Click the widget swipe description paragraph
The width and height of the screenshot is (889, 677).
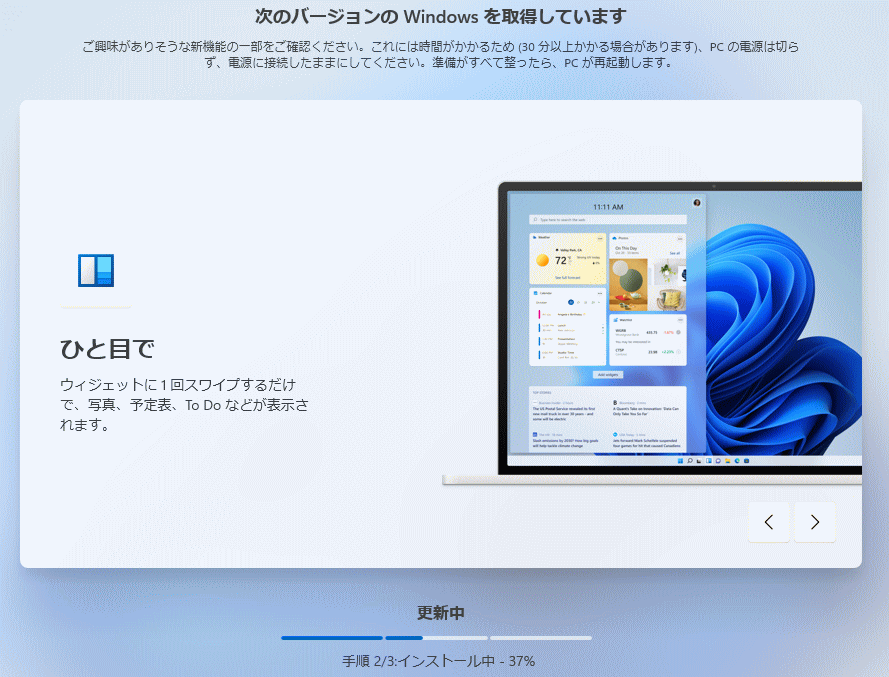(x=184, y=405)
